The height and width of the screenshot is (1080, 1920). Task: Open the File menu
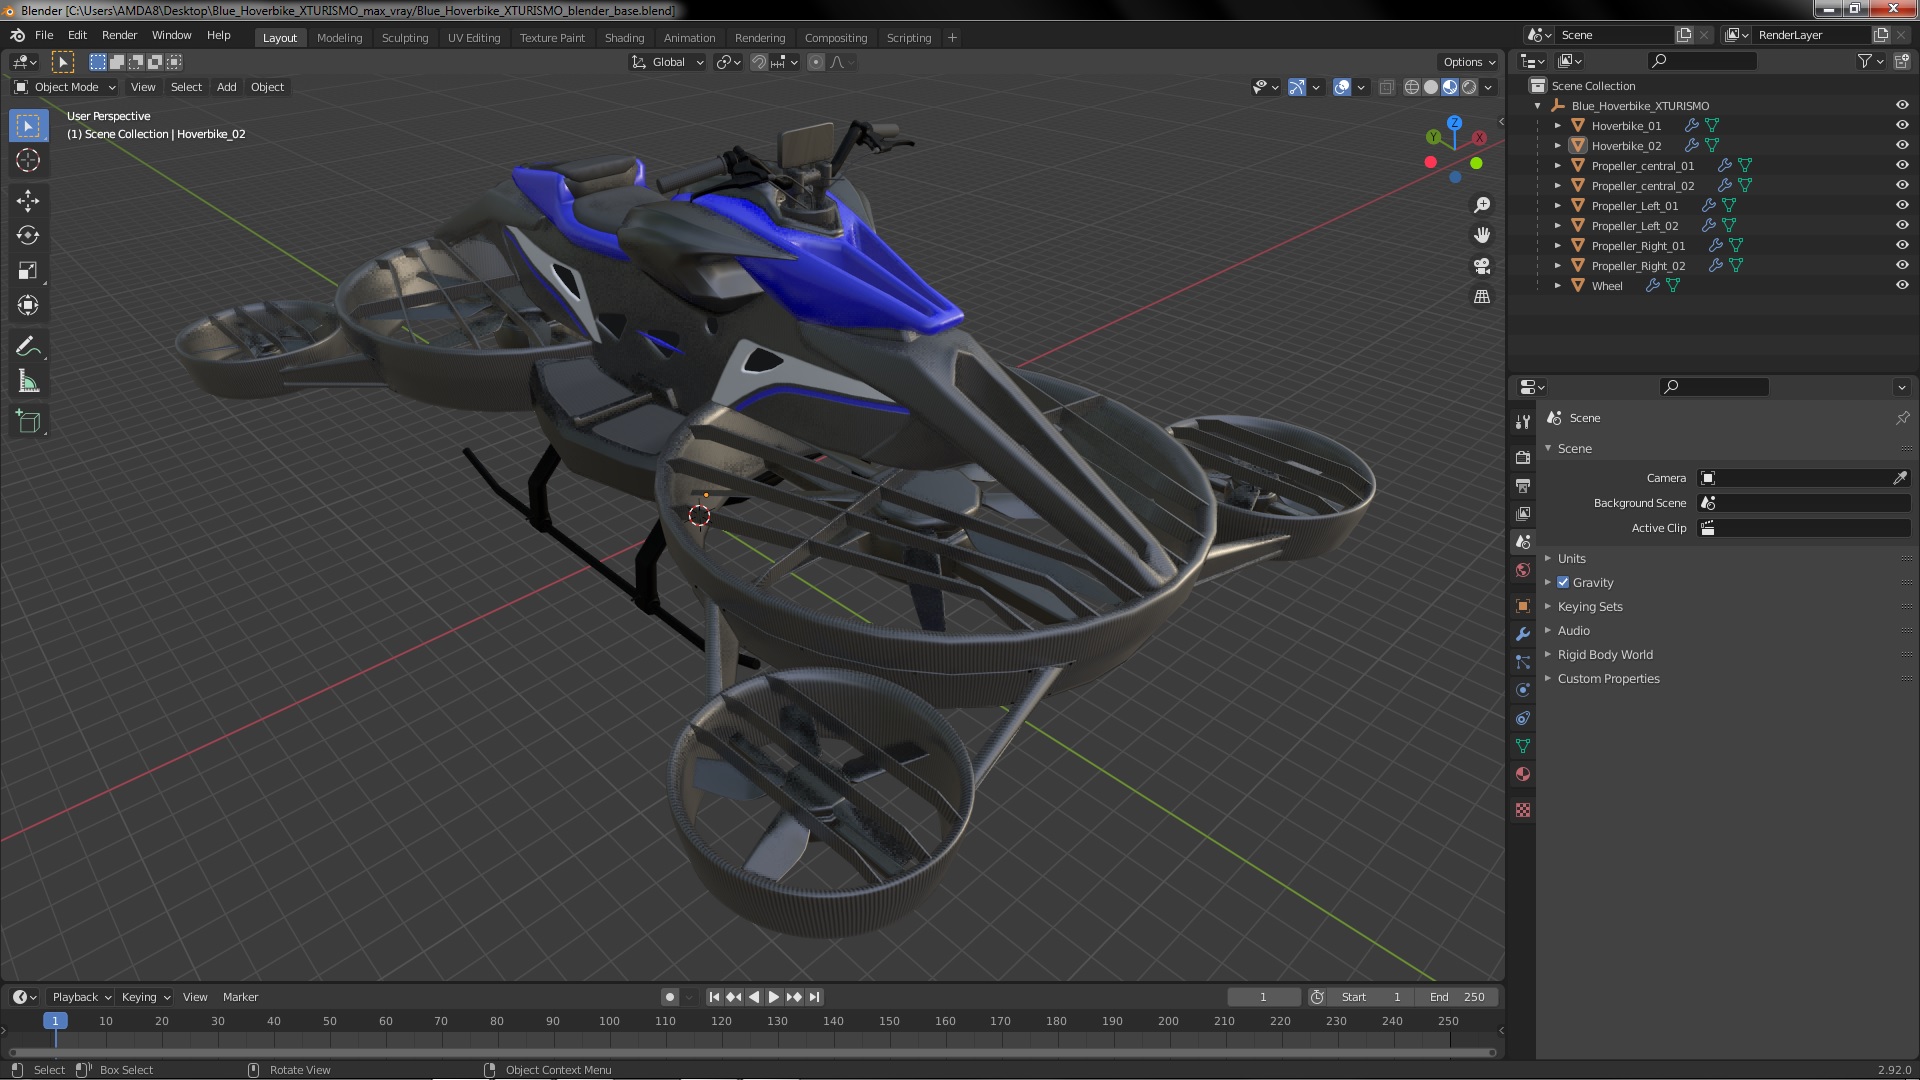point(44,35)
